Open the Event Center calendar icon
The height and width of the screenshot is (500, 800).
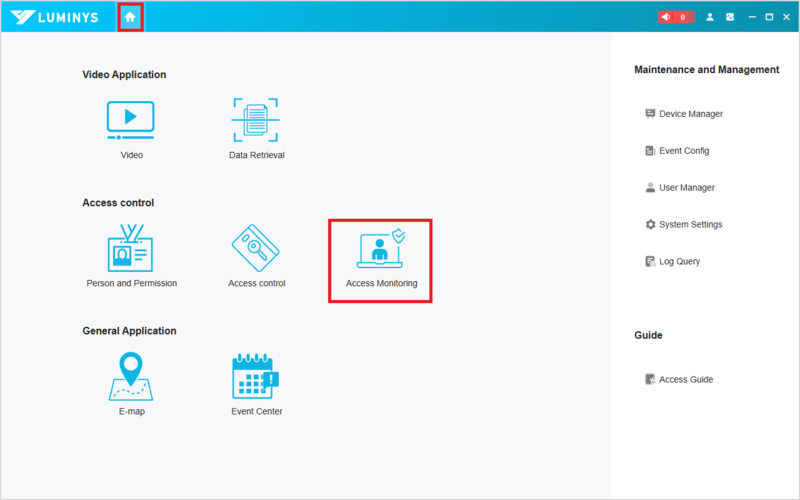(256, 376)
